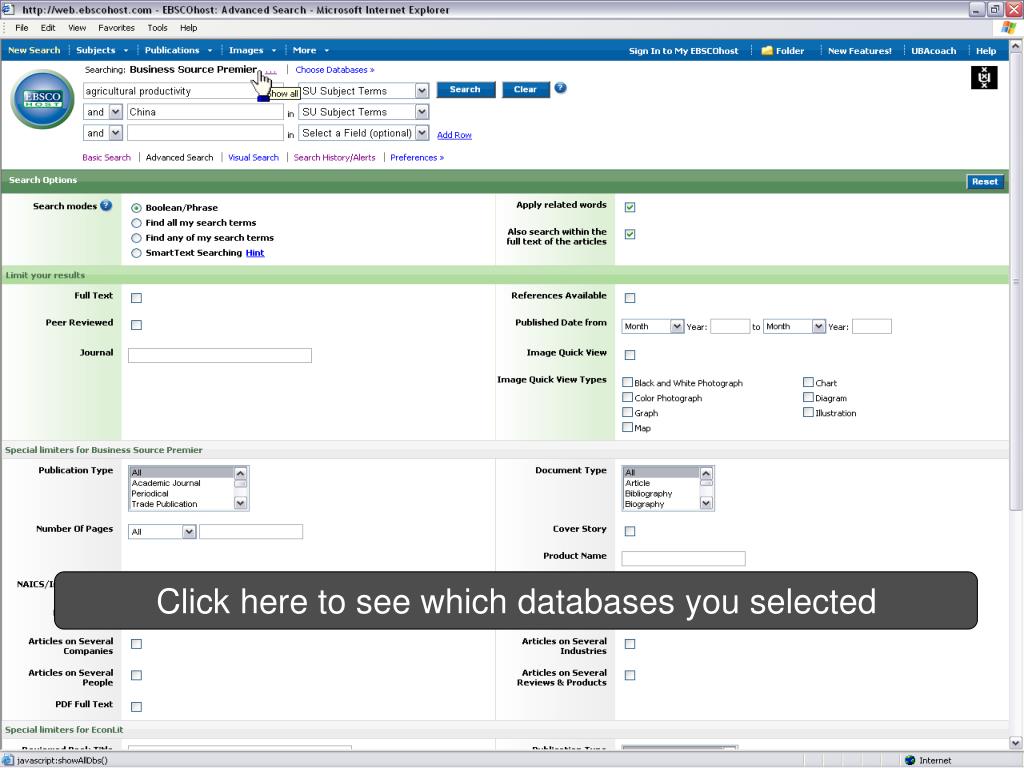Click New Search in navigation bar

pyautogui.click(x=34, y=50)
